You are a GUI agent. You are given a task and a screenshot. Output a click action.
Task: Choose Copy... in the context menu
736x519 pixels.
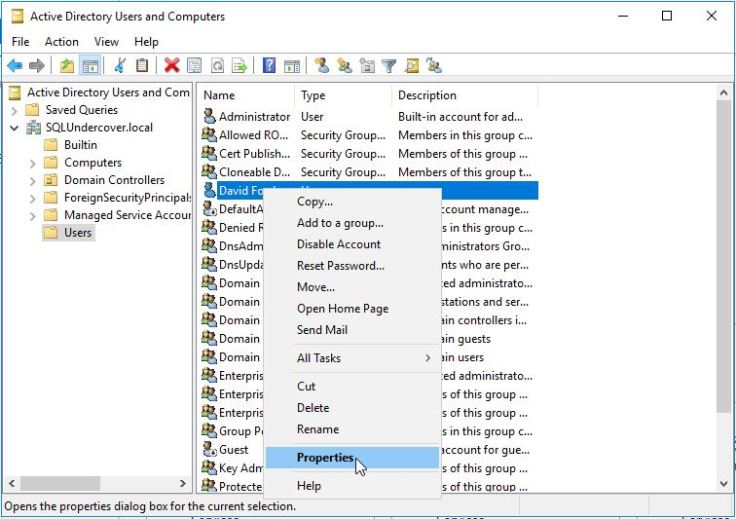[x=353, y=202]
